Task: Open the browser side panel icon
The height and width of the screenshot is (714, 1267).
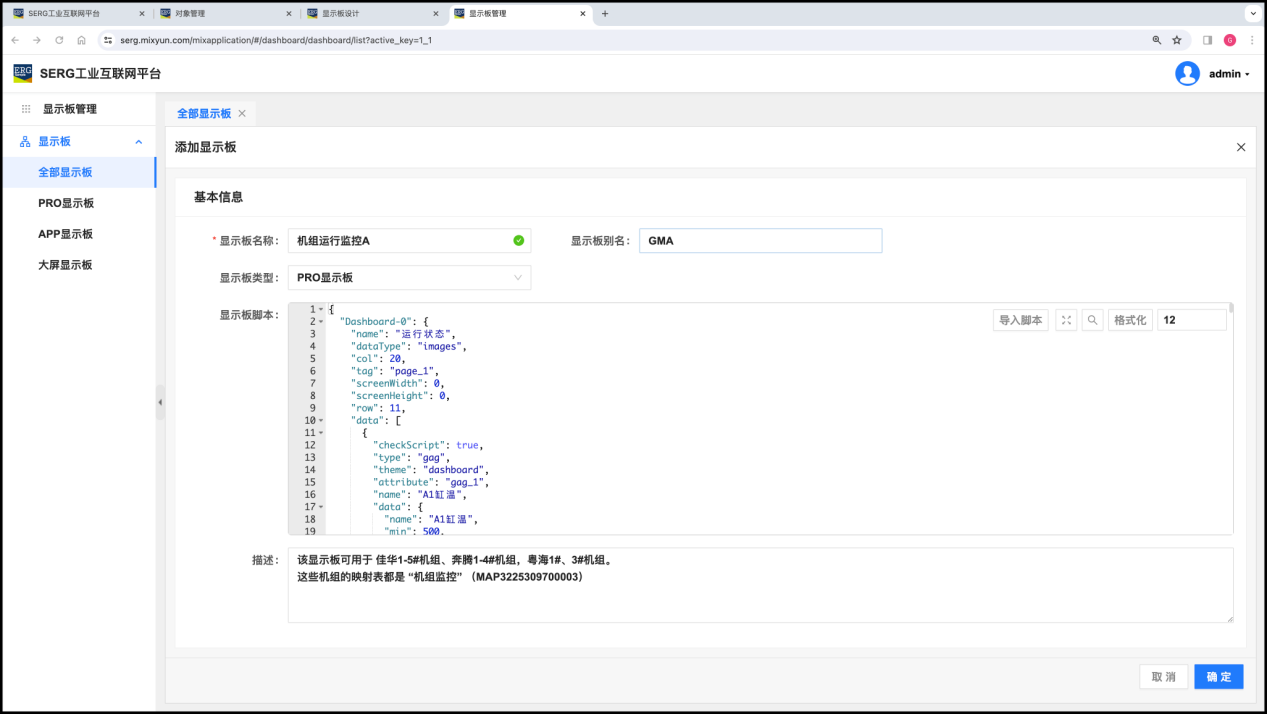Action: [1207, 40]
